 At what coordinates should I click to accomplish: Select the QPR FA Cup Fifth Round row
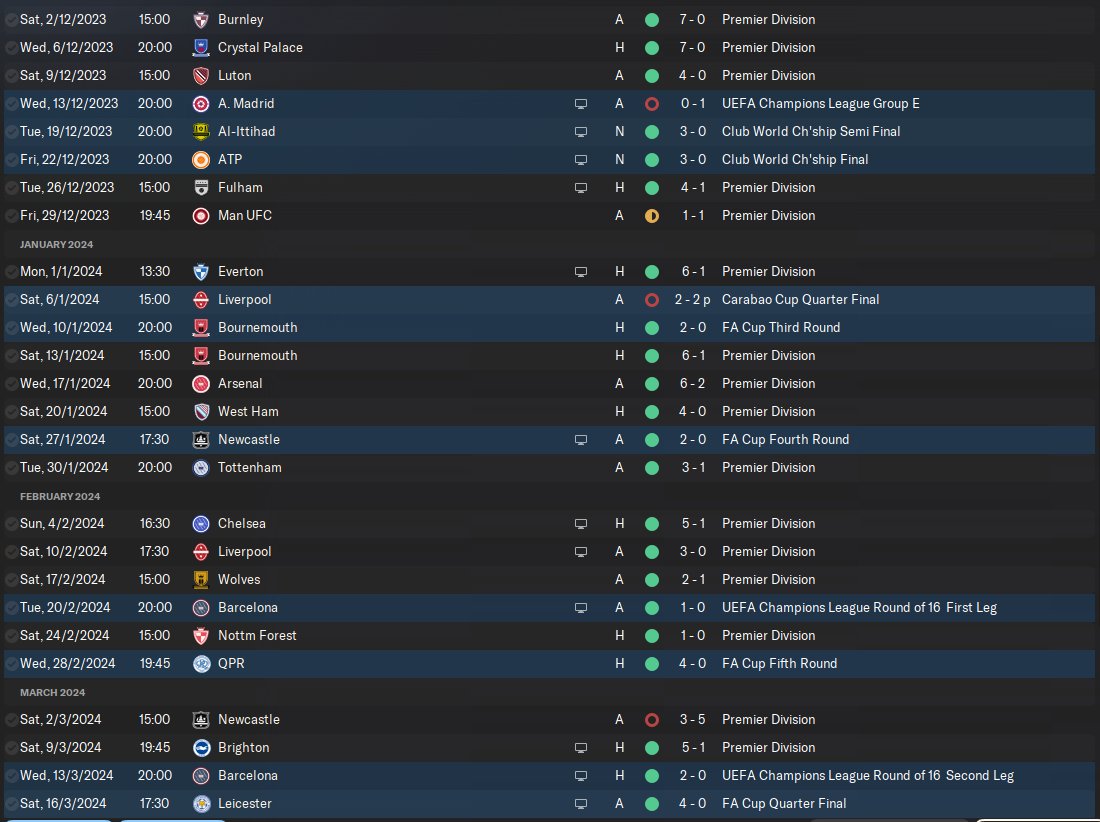click(x=549, y=663)
